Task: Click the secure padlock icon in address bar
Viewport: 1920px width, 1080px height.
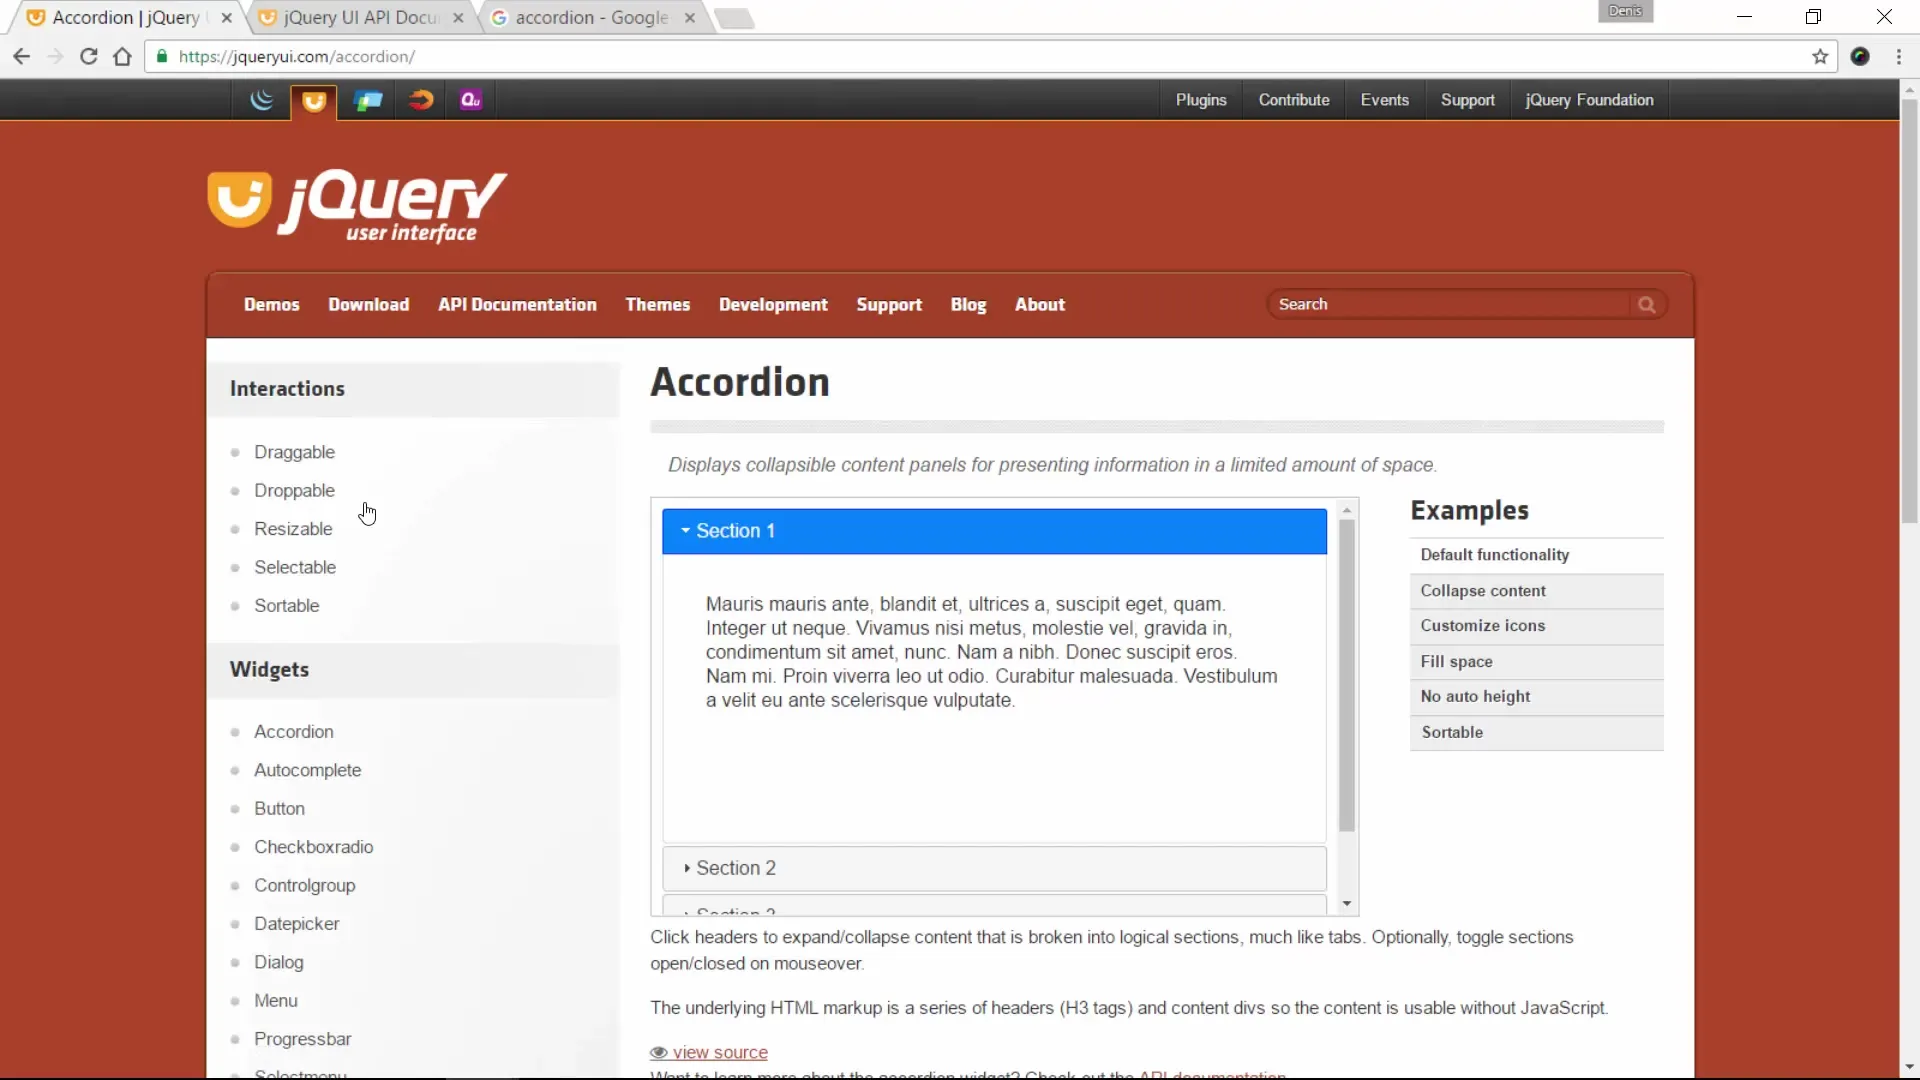Action: [x=162, y=57]
